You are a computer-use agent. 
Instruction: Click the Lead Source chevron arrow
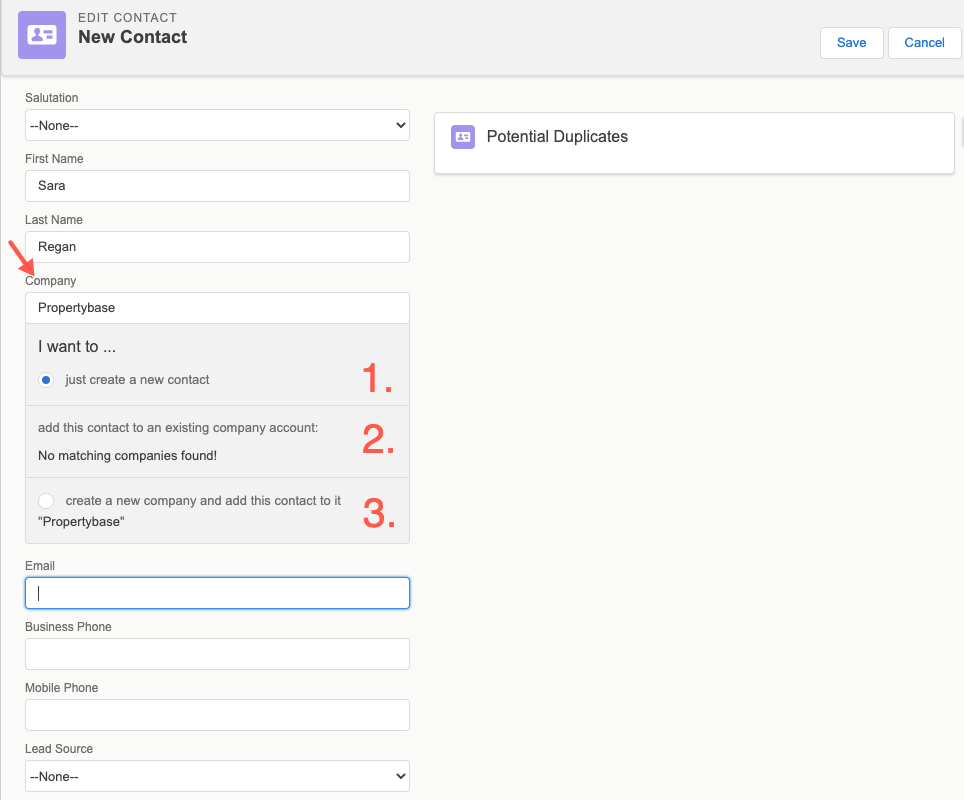(x=400, y=776)
